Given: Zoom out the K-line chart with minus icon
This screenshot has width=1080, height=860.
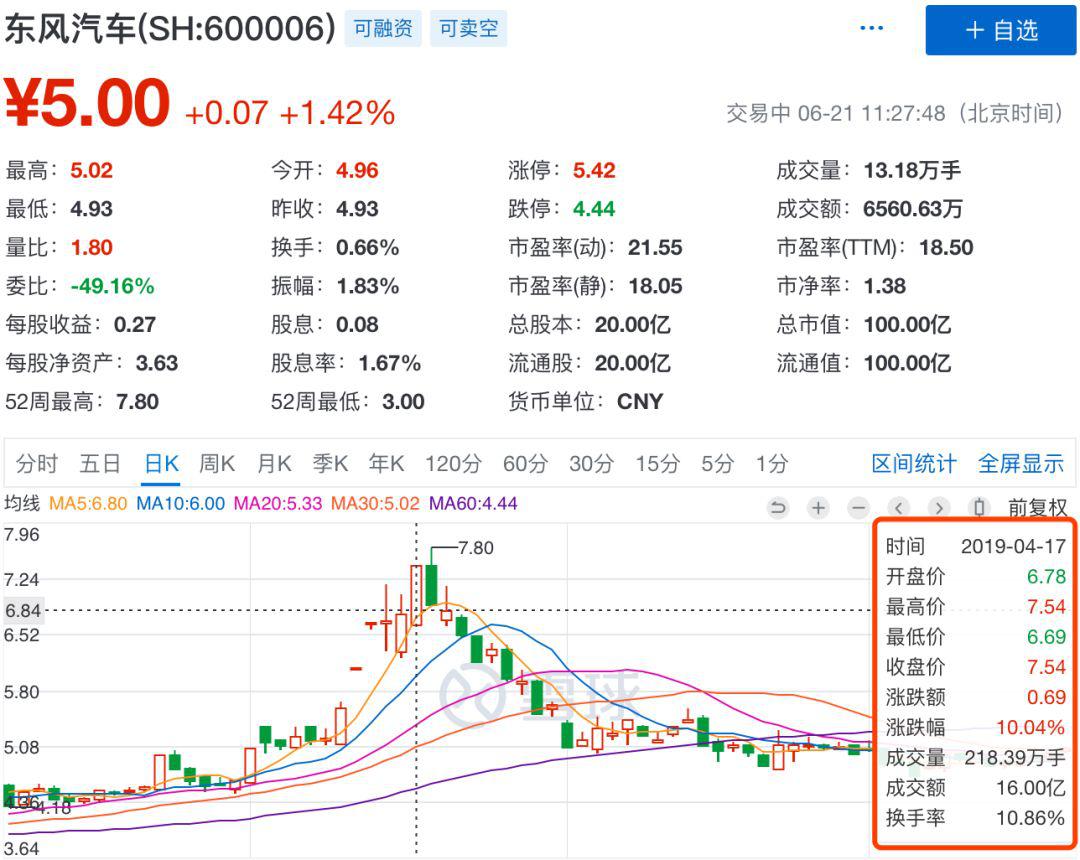Looking at the screenshot, I should 858,508.
